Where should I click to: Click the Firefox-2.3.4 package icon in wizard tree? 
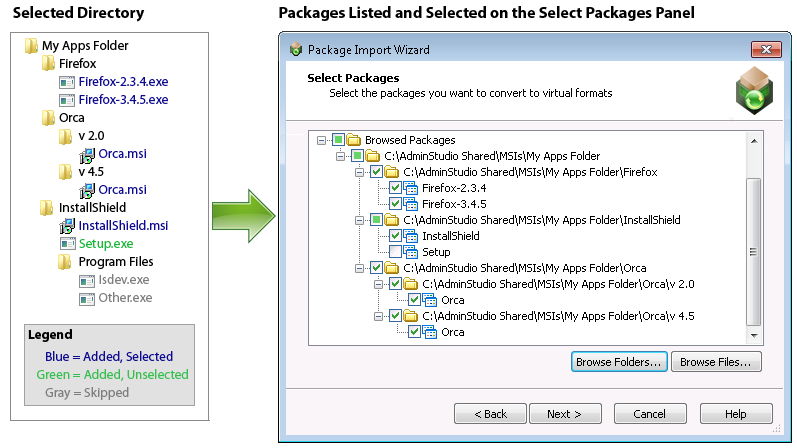tap(410, 188)
